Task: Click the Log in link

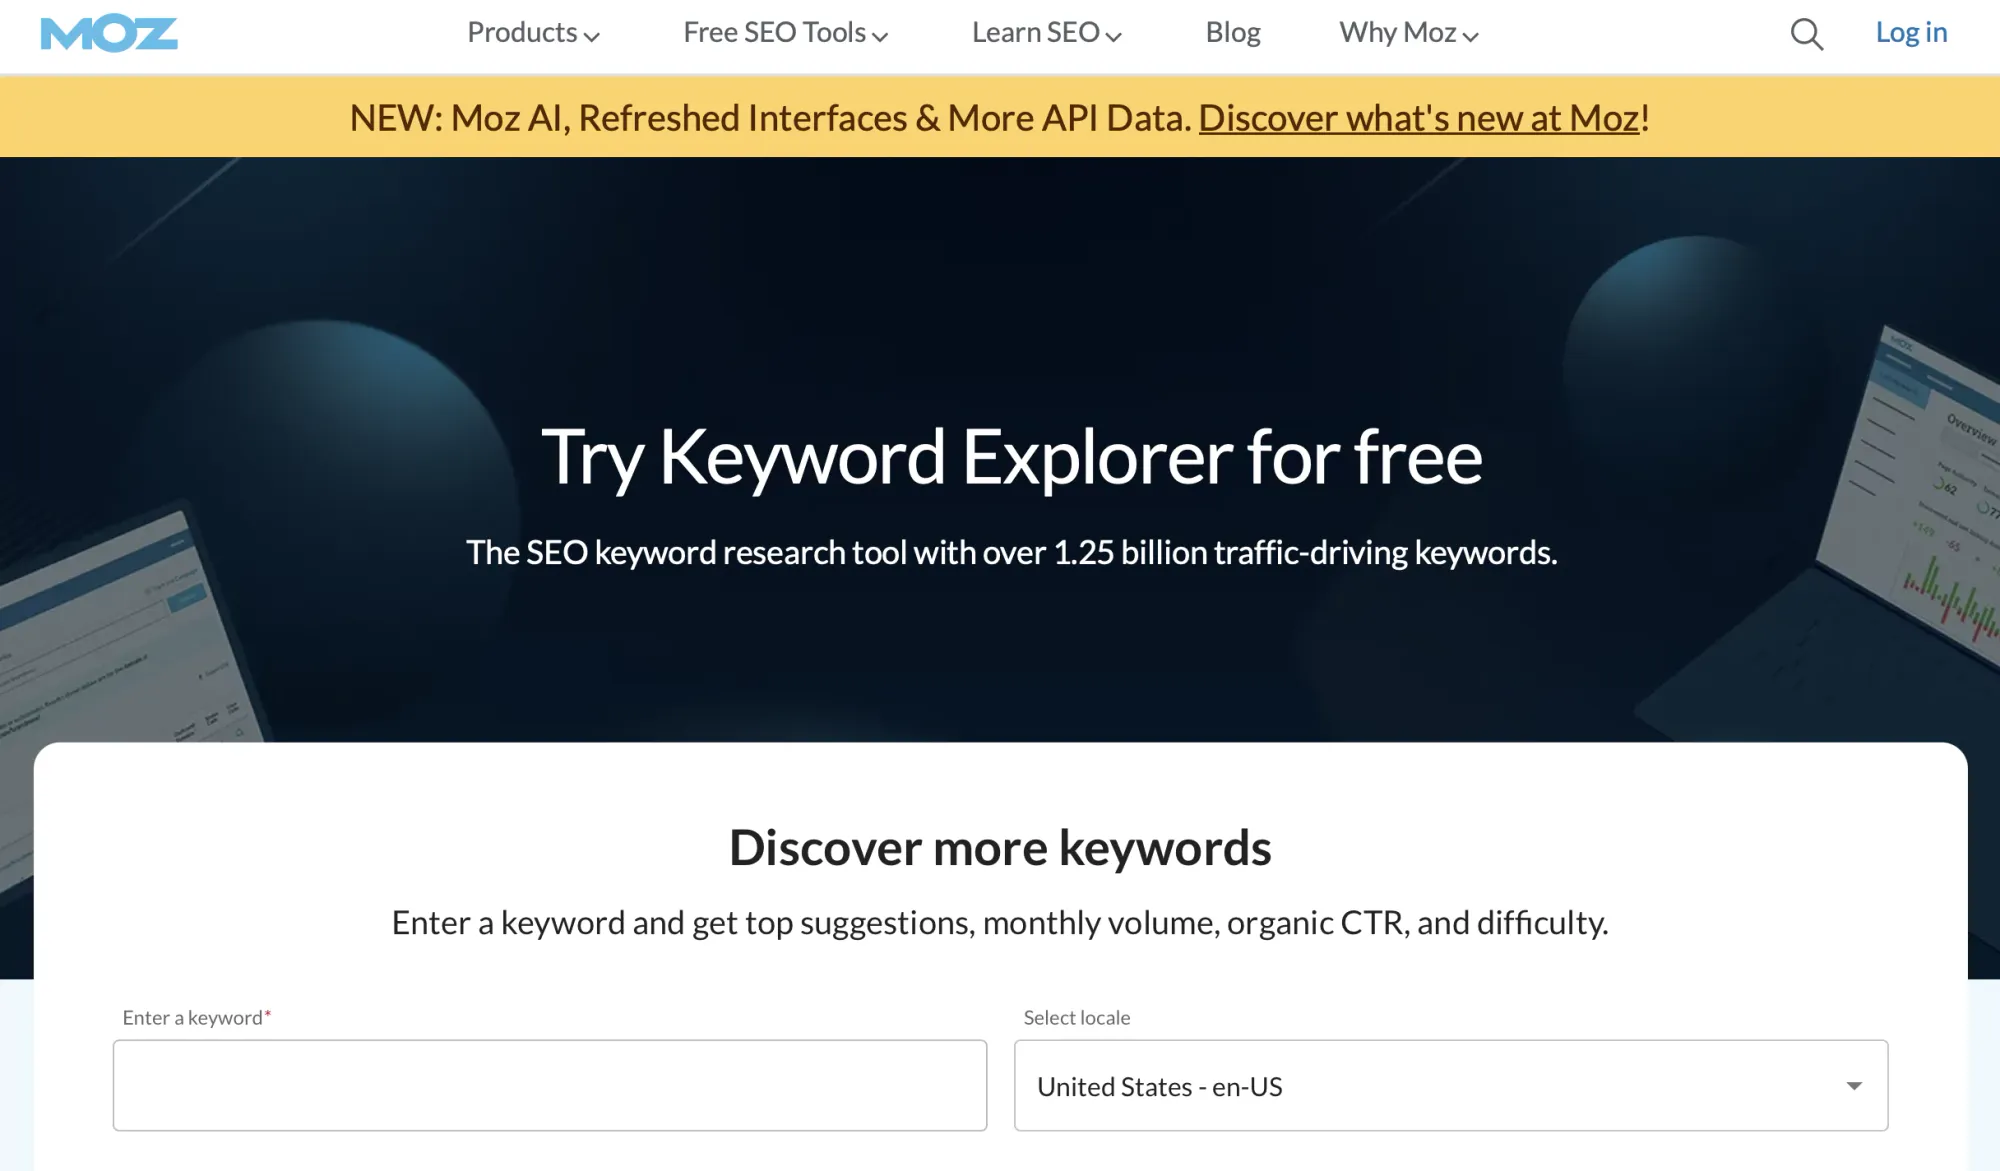Action: (1910, 32)
